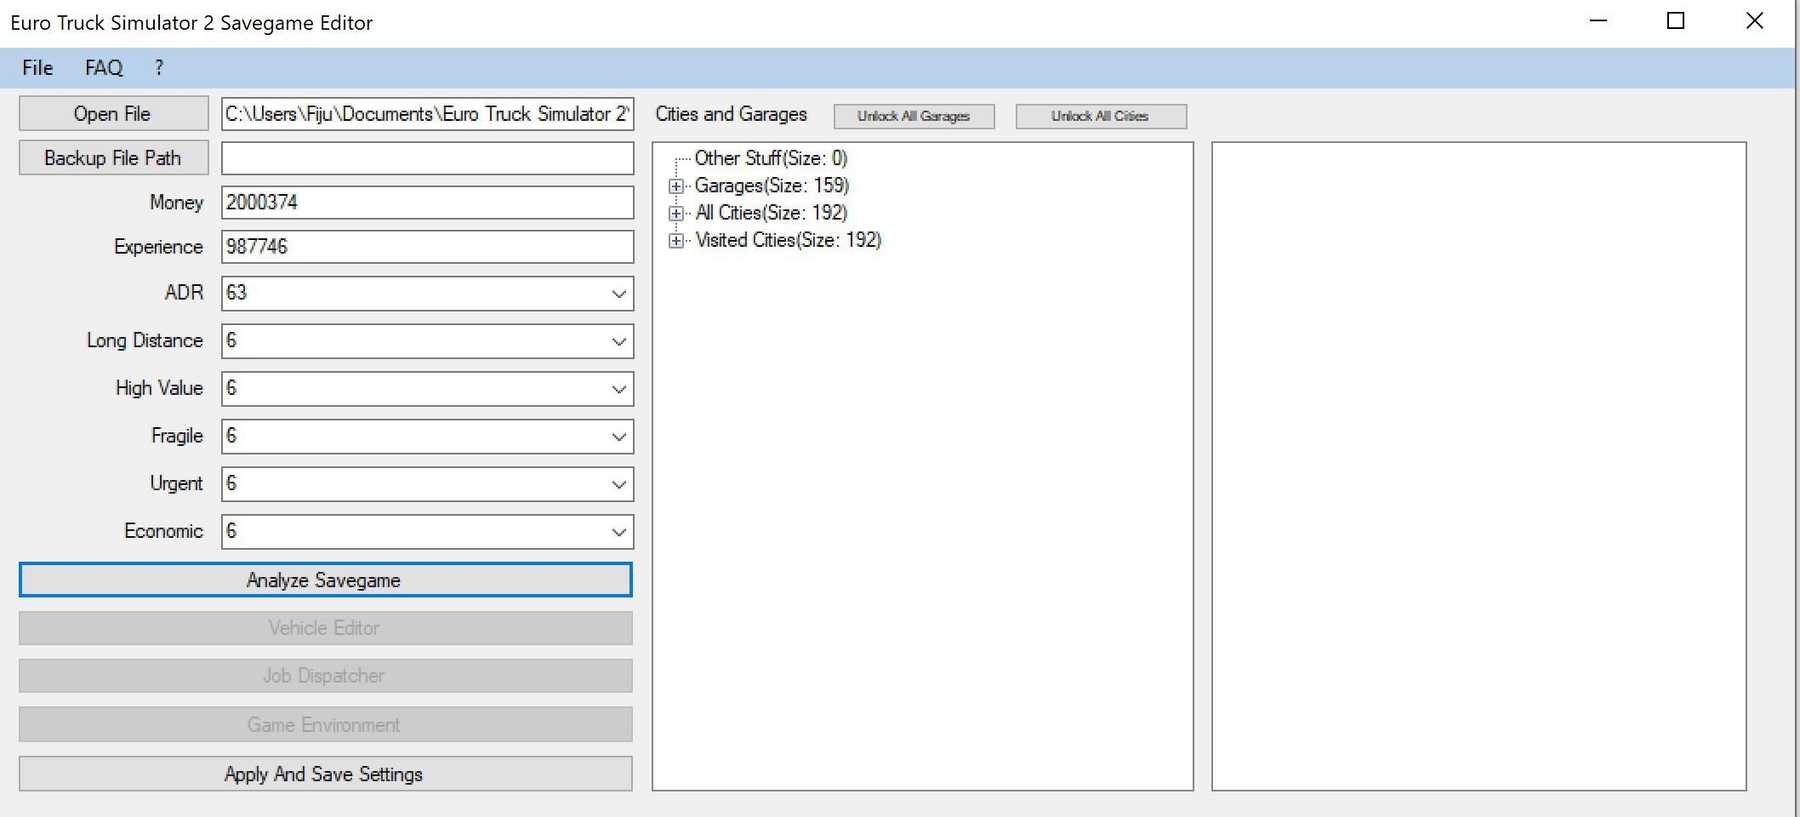Image resolution: width=1800 pixels, height=817 pixels.
Task: Open the ADR dropdown
Action: click(x=618, y=294)
